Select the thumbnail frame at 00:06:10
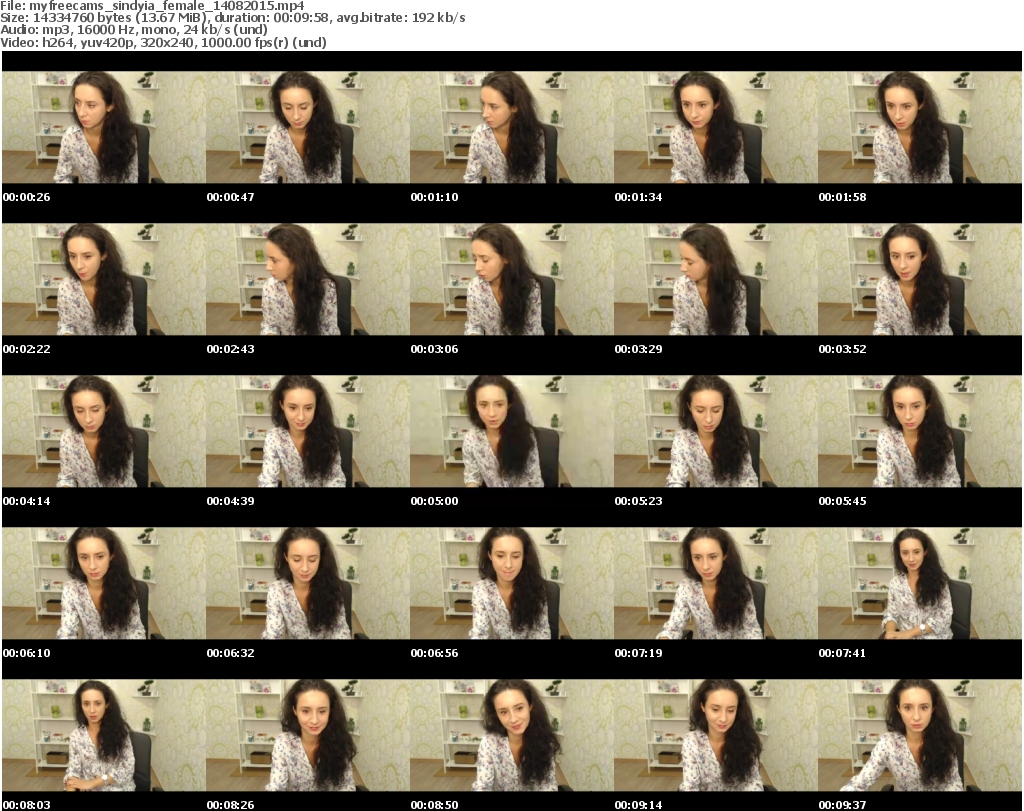 (x=104, y=584)
